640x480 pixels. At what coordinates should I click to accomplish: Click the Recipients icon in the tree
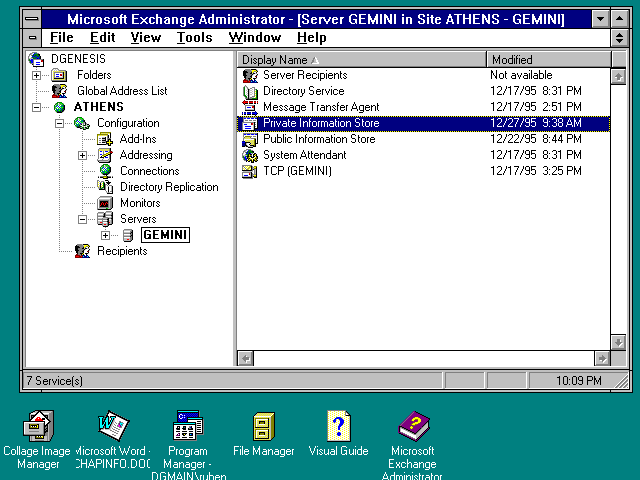(x=82, y=251)
